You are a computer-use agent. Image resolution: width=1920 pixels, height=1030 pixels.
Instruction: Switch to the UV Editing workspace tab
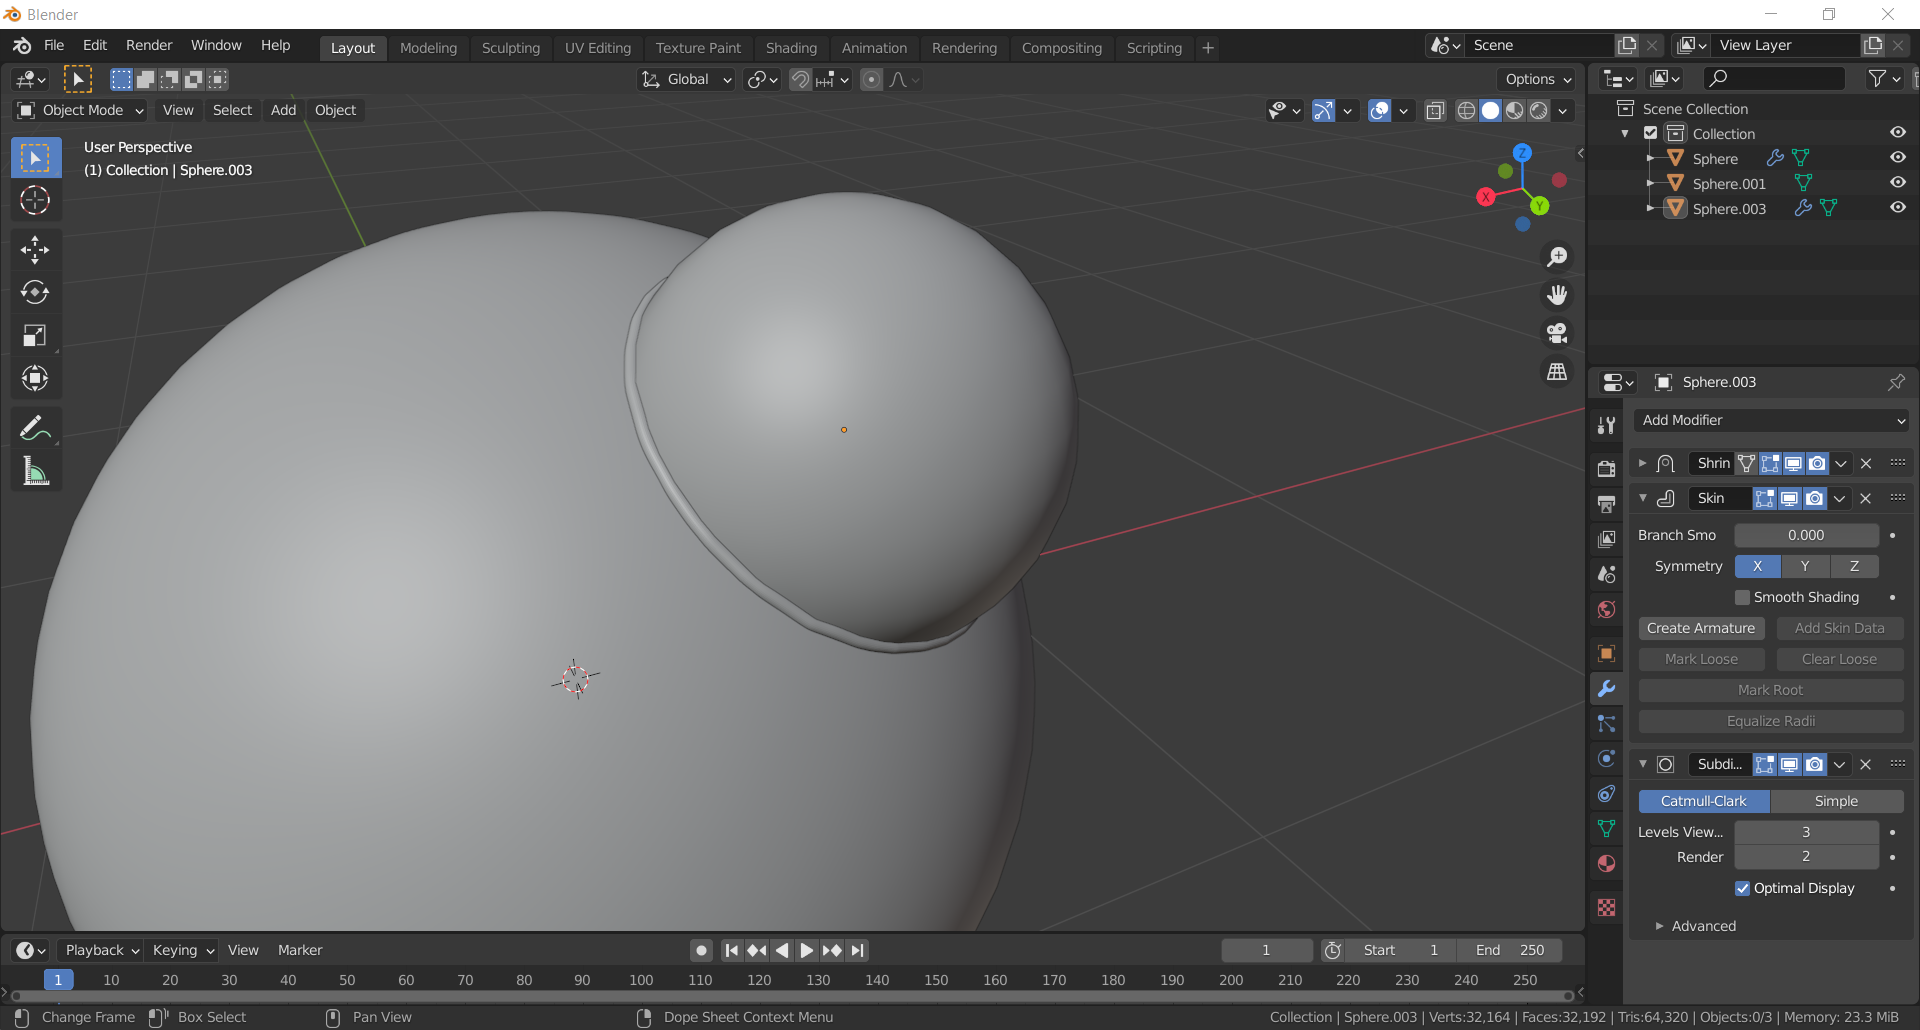(598, 47)
